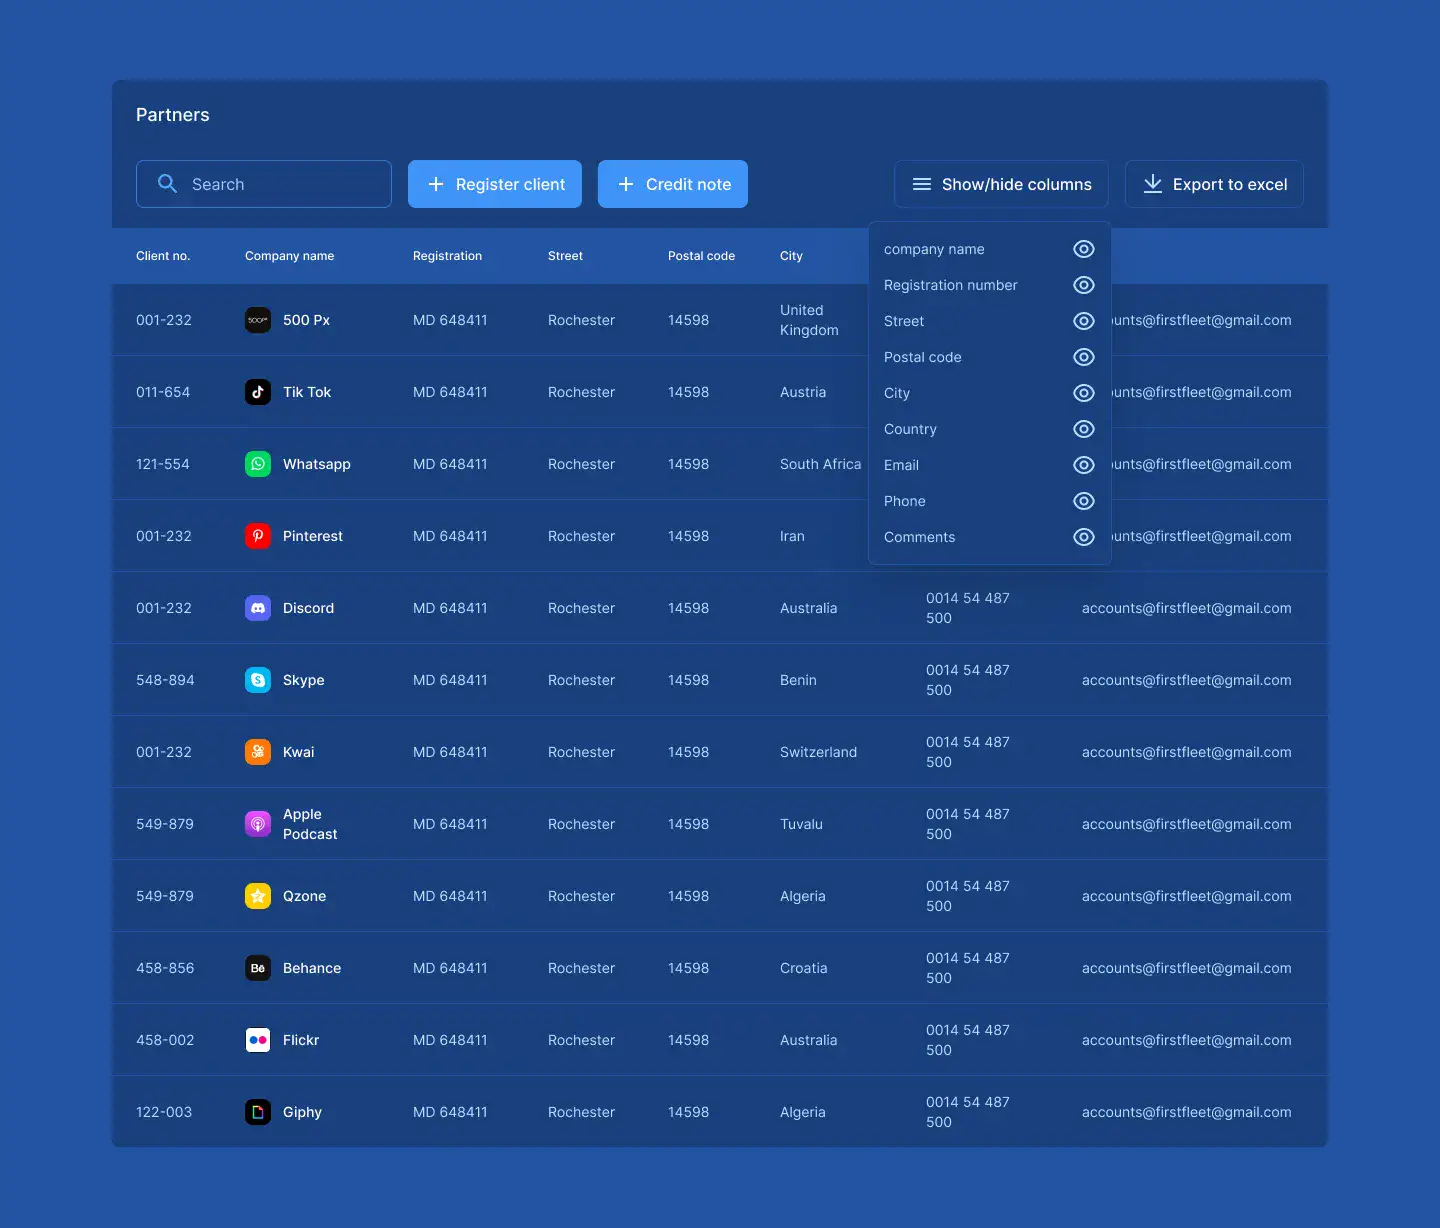This screenshot has width=1440, height=1228.
Task: Hide the City column via eye icon
Action: click(x=1084, y=393)
